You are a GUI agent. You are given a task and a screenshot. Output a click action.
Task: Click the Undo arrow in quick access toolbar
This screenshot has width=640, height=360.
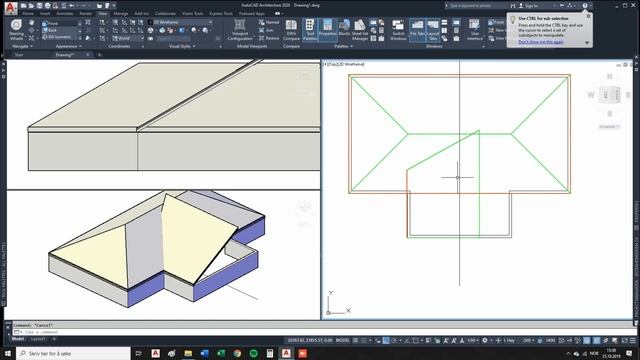tap(72, 6)
